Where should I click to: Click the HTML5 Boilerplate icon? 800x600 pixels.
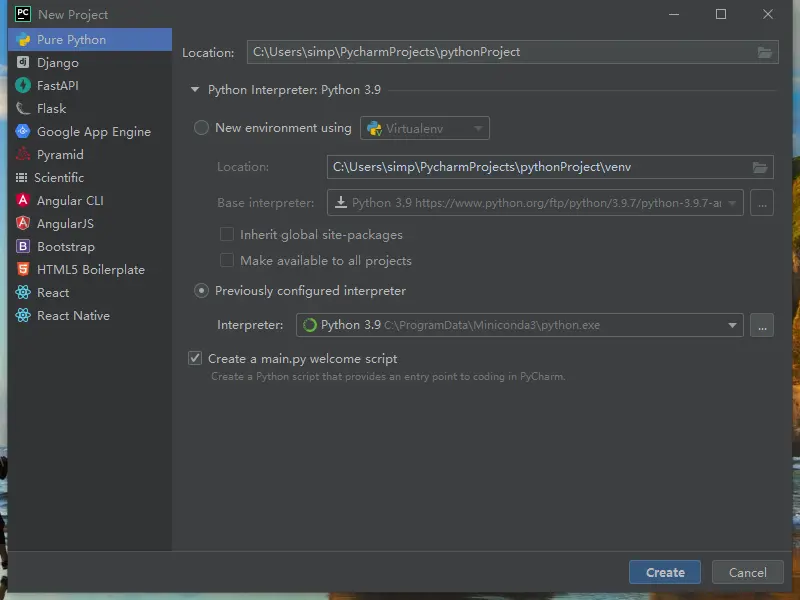(x=23, y=269)
